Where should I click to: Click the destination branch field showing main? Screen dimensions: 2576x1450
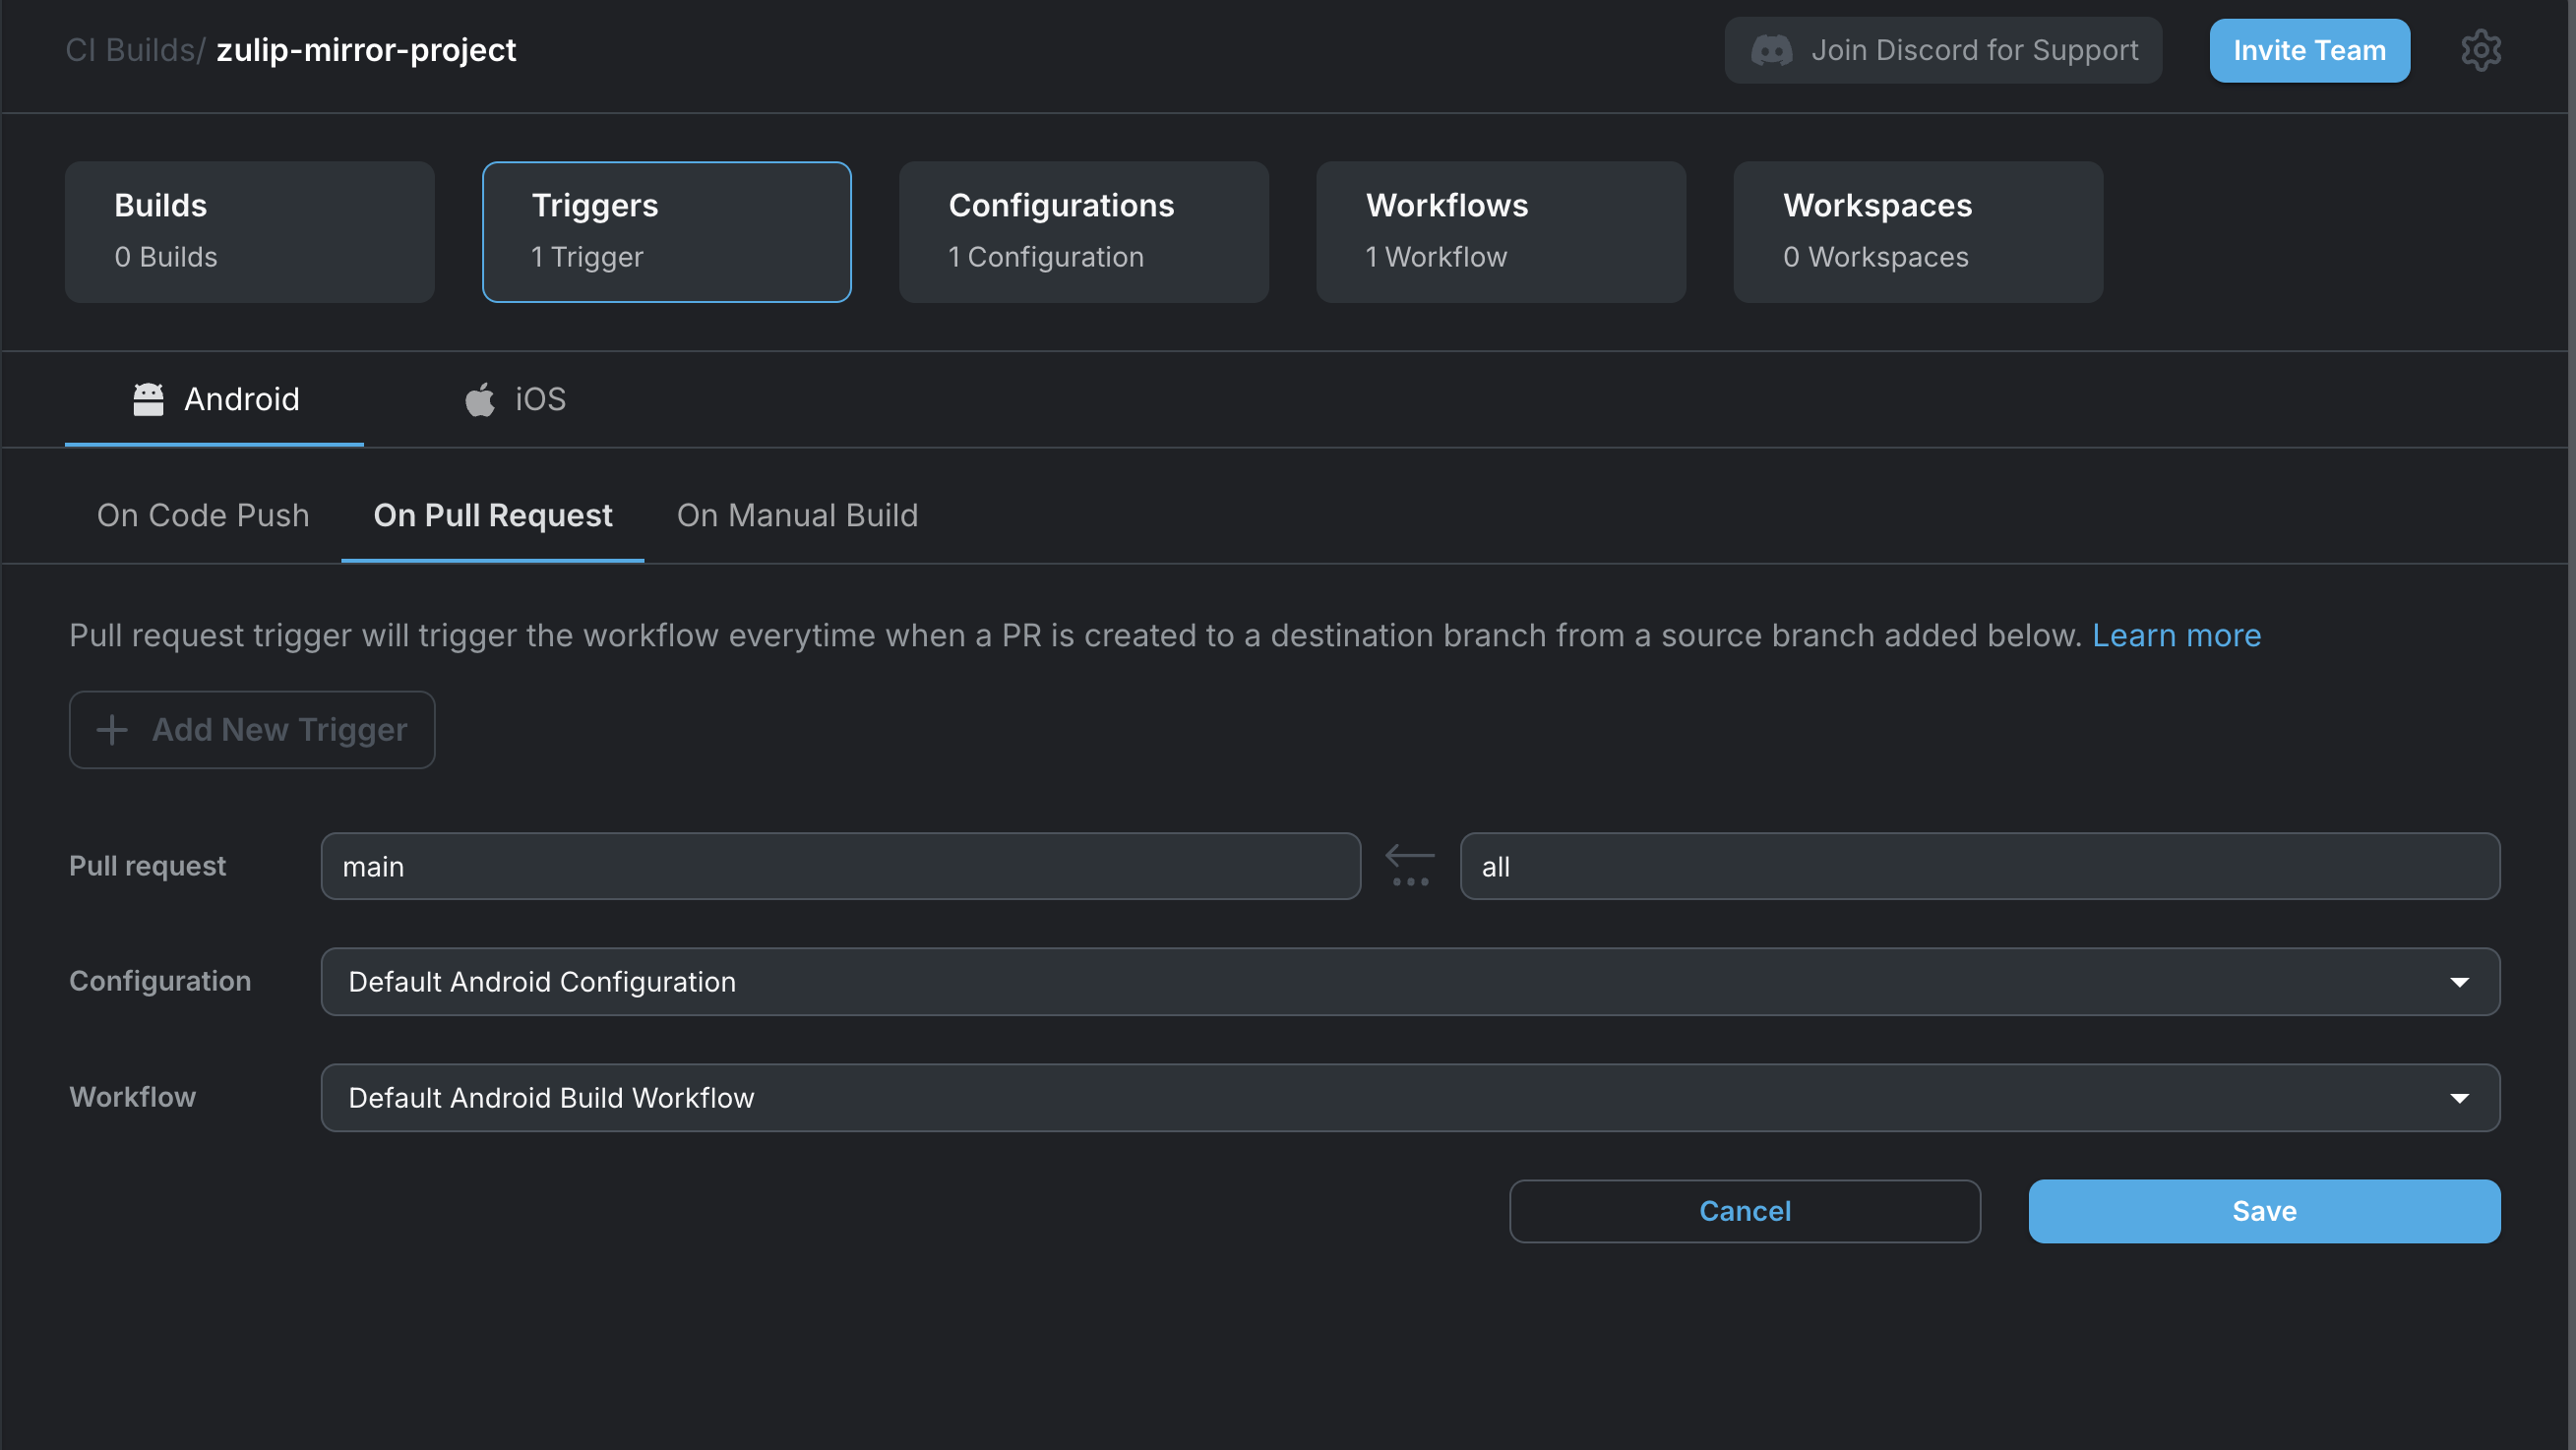tap(839, 866)
